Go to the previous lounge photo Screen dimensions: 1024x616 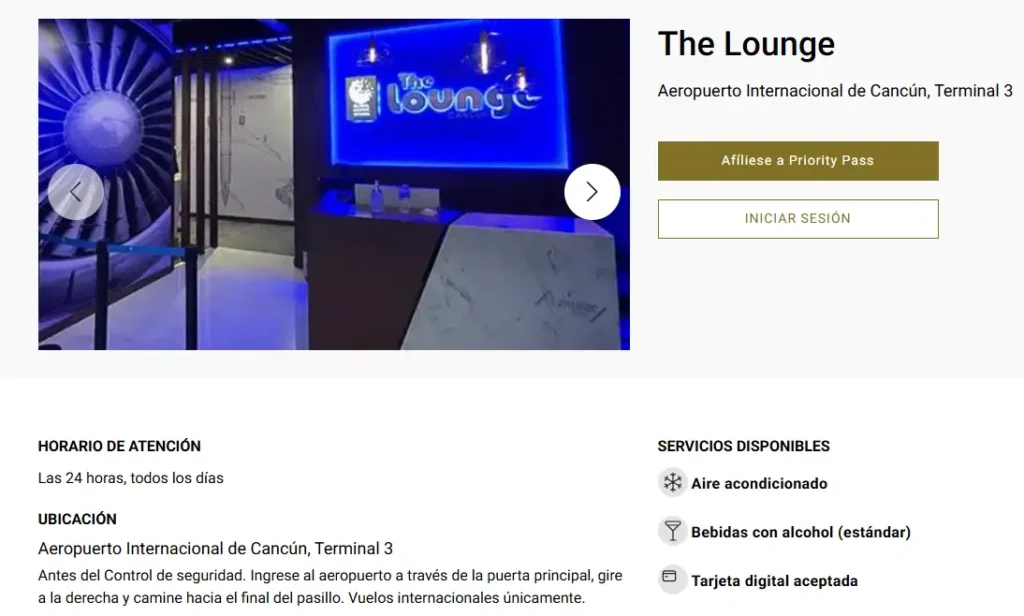pos(76,191)
